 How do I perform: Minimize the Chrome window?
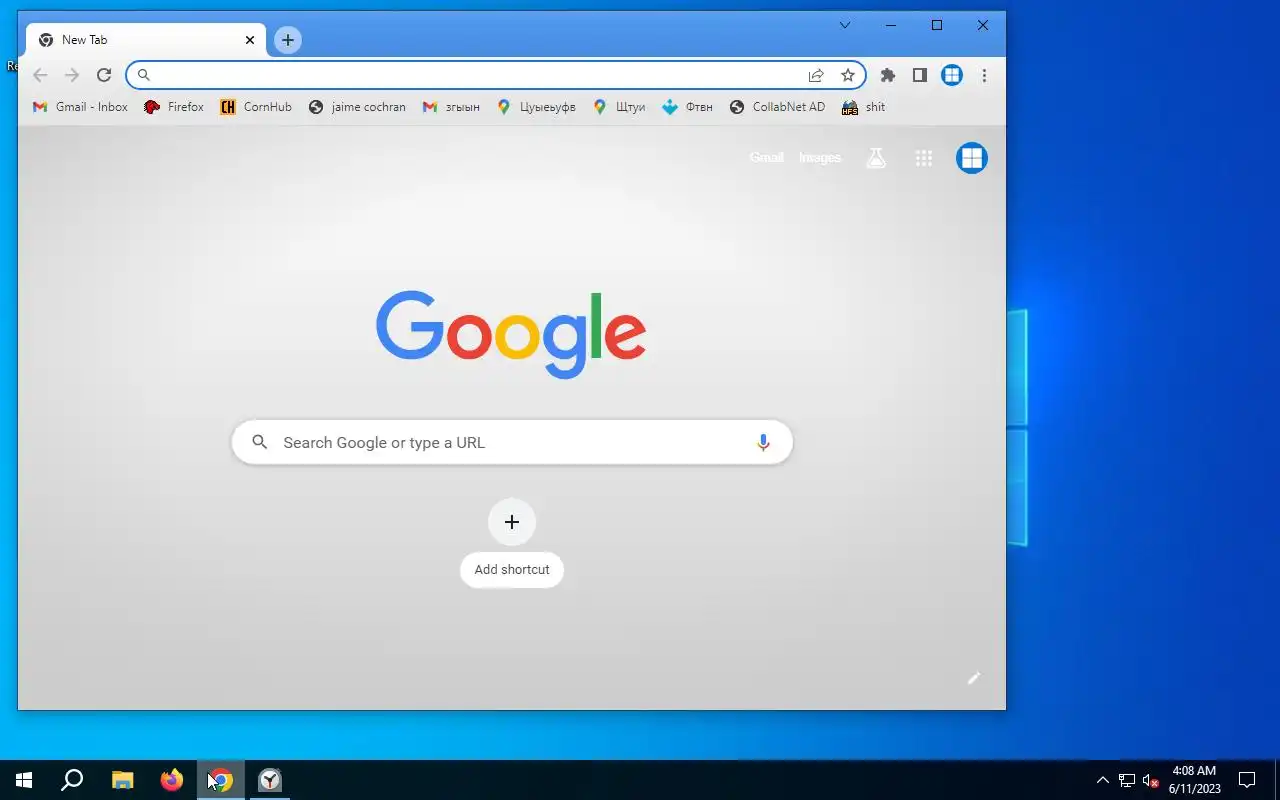click(x=891, y=25)
